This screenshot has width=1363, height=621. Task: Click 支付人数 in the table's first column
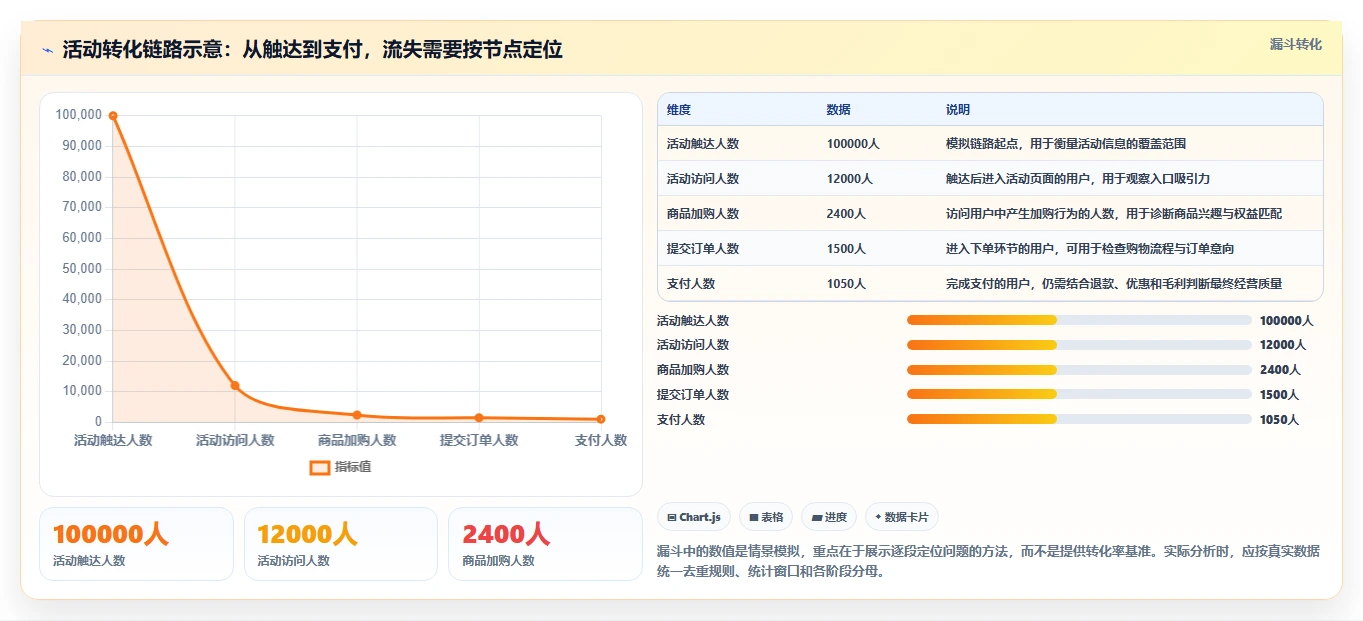[691, 284]
